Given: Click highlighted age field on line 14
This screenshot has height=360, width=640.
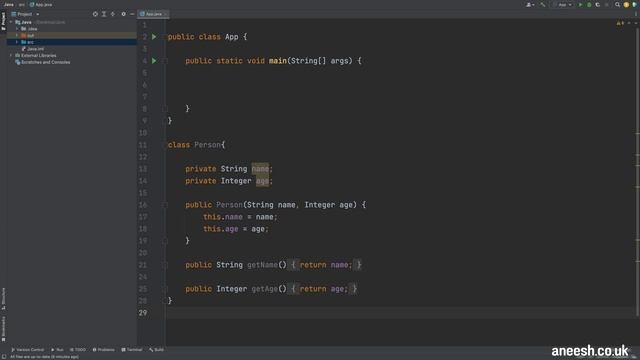Looking at the screenshot, I should (262, 181).
